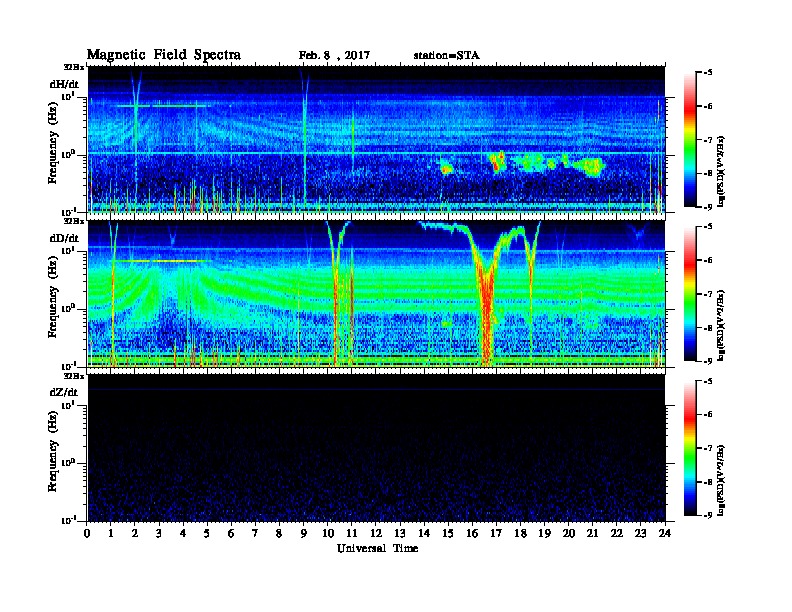The width and height of the screenshot is (792, 612).
Task: Click the color bar beside the dZ/dt panel
Action: tap(690, 448)
